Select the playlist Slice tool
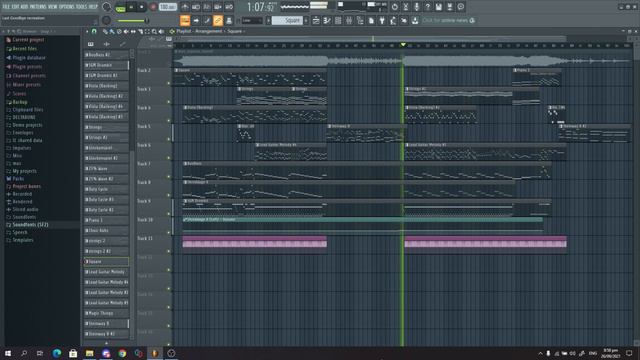The height and width of the screenshot is (360, 640). [x=140, y=31]
